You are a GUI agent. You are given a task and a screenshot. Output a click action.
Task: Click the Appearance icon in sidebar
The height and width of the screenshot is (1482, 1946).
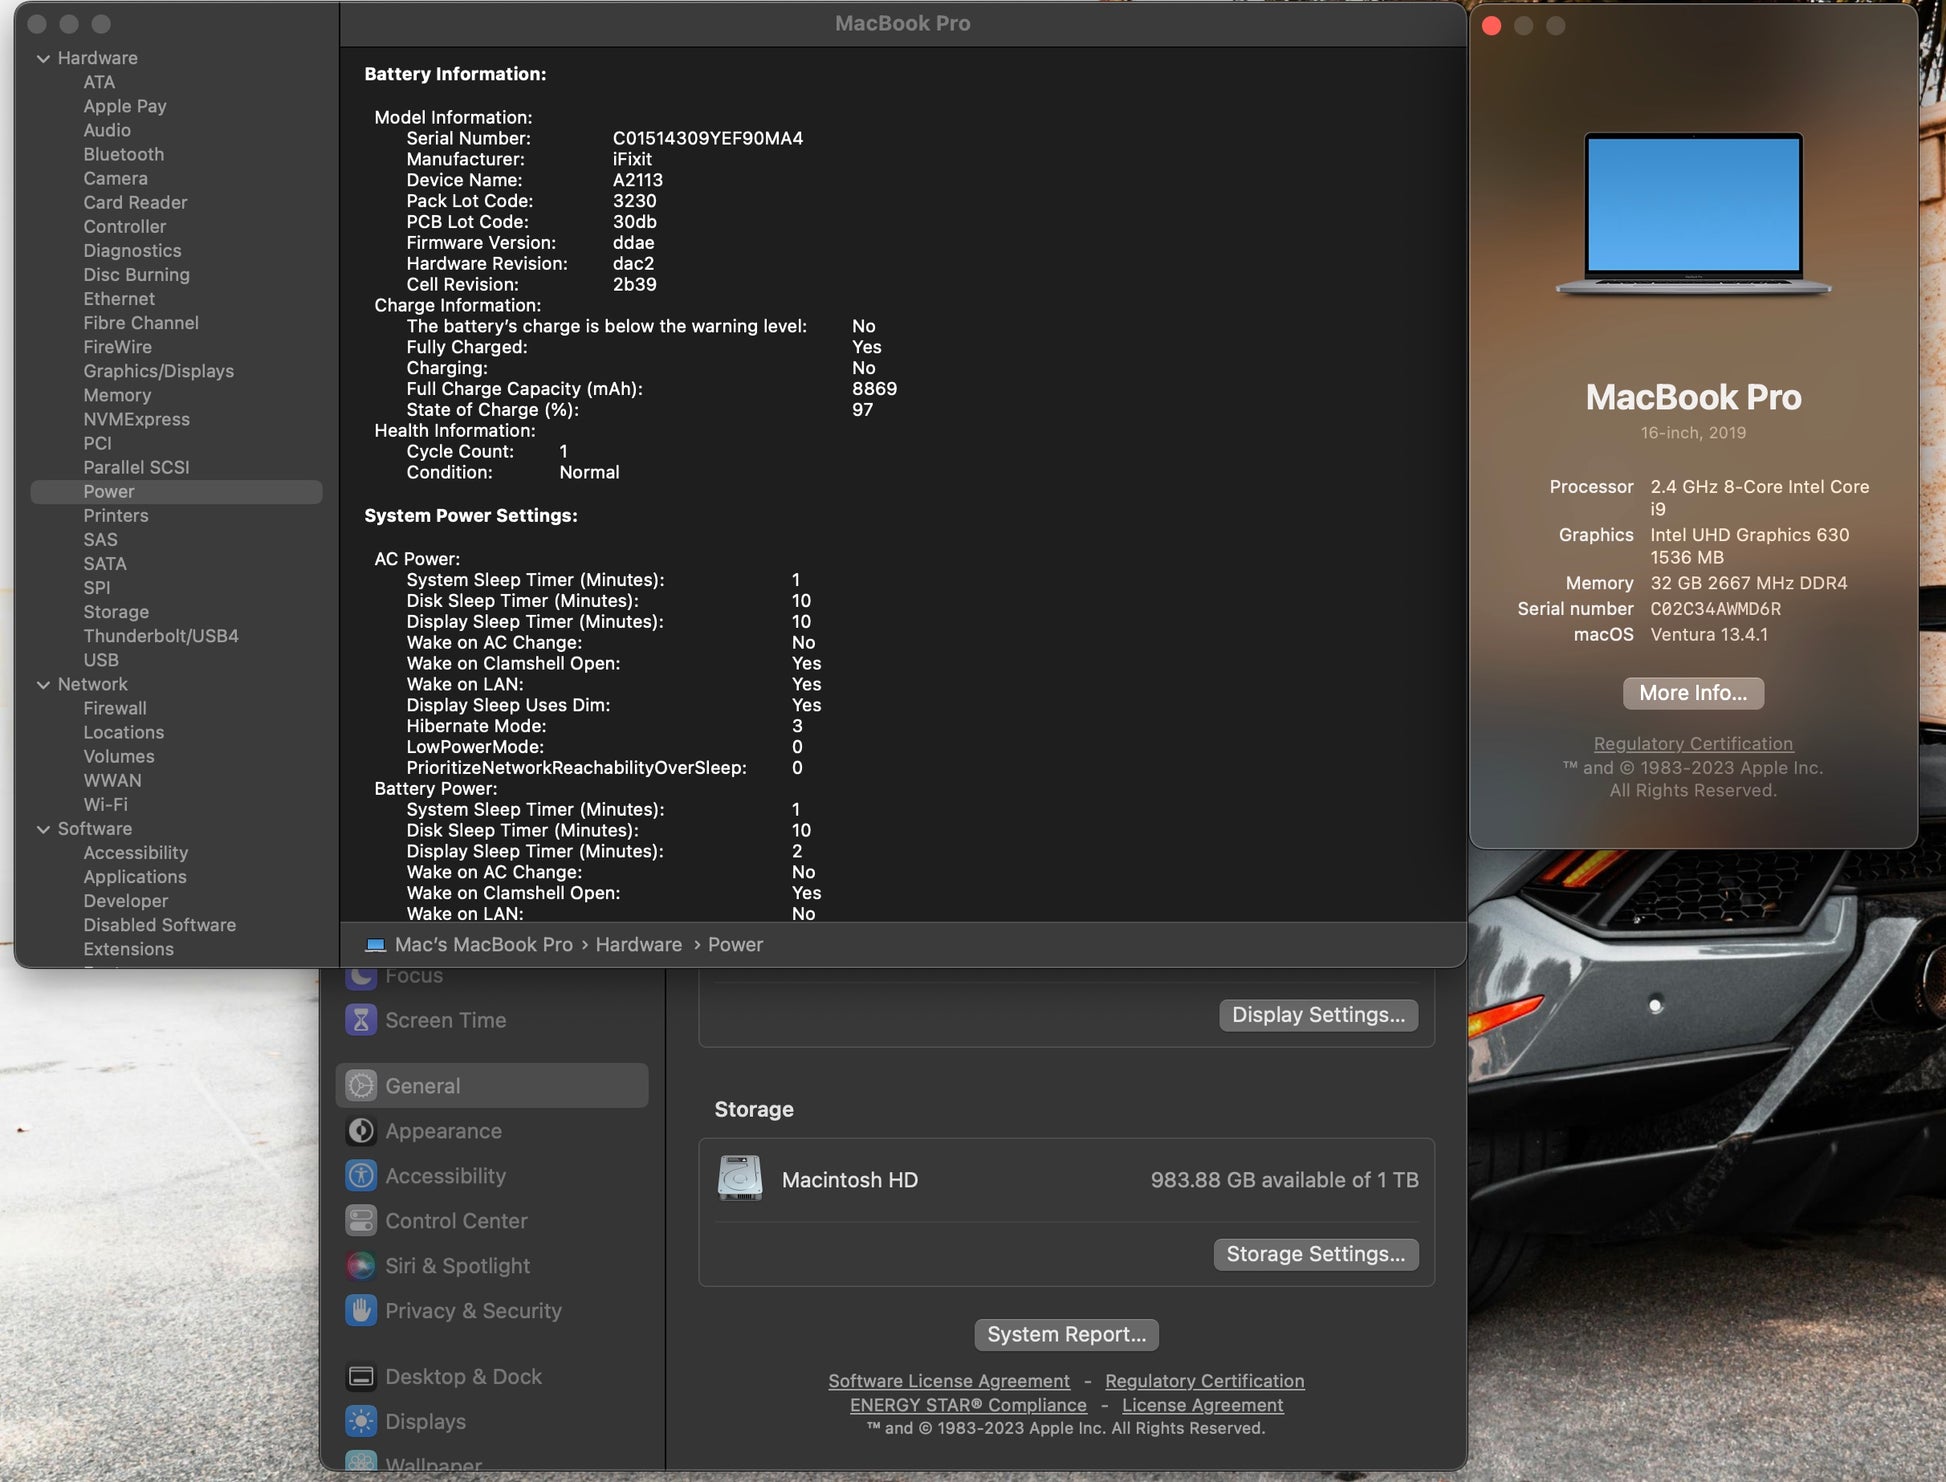tap(360, 1131)
